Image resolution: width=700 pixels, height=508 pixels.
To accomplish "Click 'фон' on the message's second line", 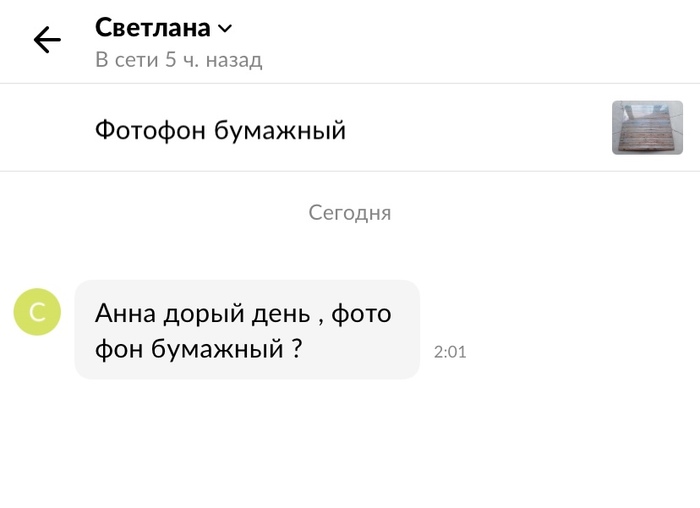I will click(x=119, y=350).
